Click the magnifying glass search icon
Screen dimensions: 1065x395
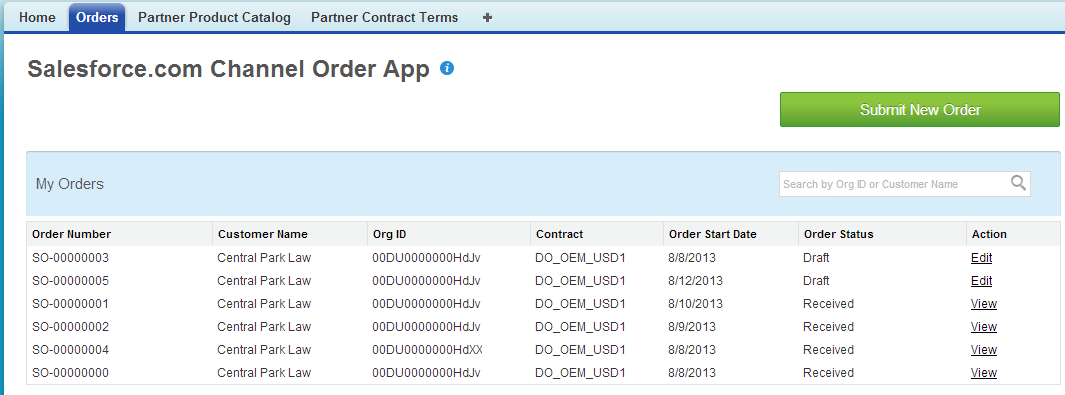1018,183
